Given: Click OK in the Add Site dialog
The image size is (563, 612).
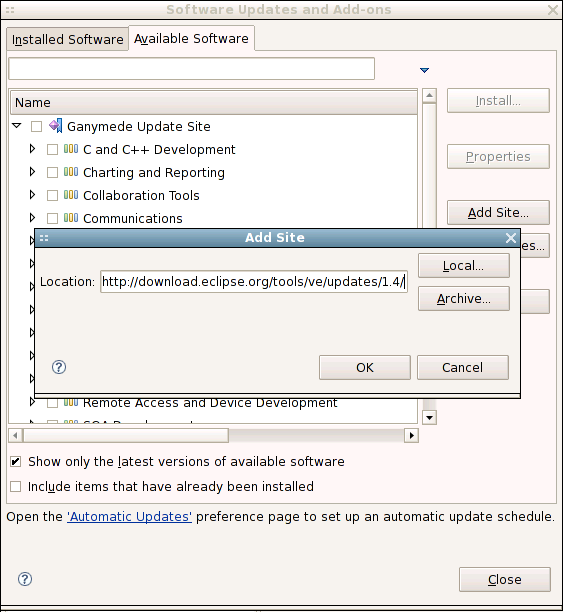Looking at the screenshot, I should pyautogui.click(x=365, y=367).
